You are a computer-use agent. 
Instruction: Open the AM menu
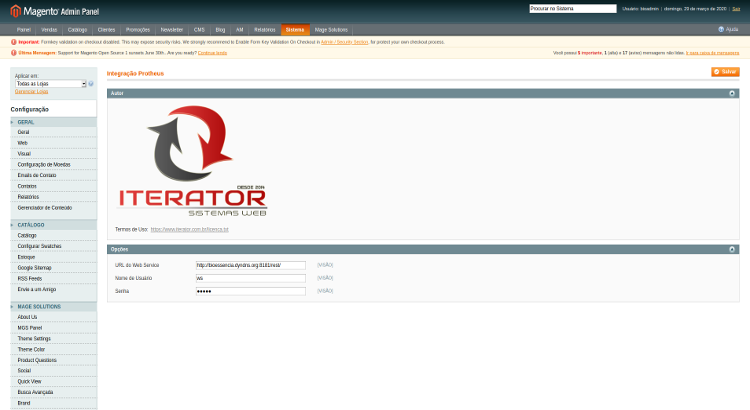coord(240,30)
